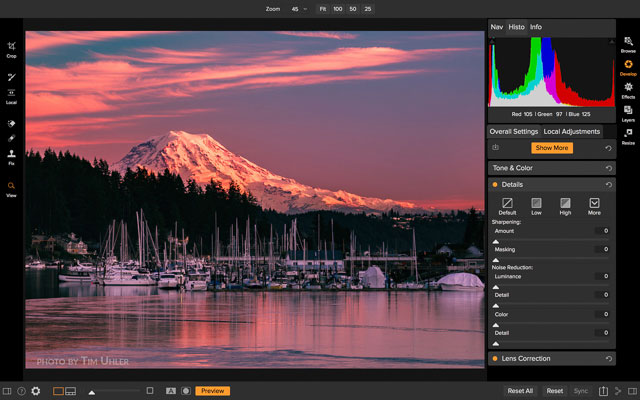Click the Reset All button
Viewport: 640px width, 400px height.
[x=520, y=391]
